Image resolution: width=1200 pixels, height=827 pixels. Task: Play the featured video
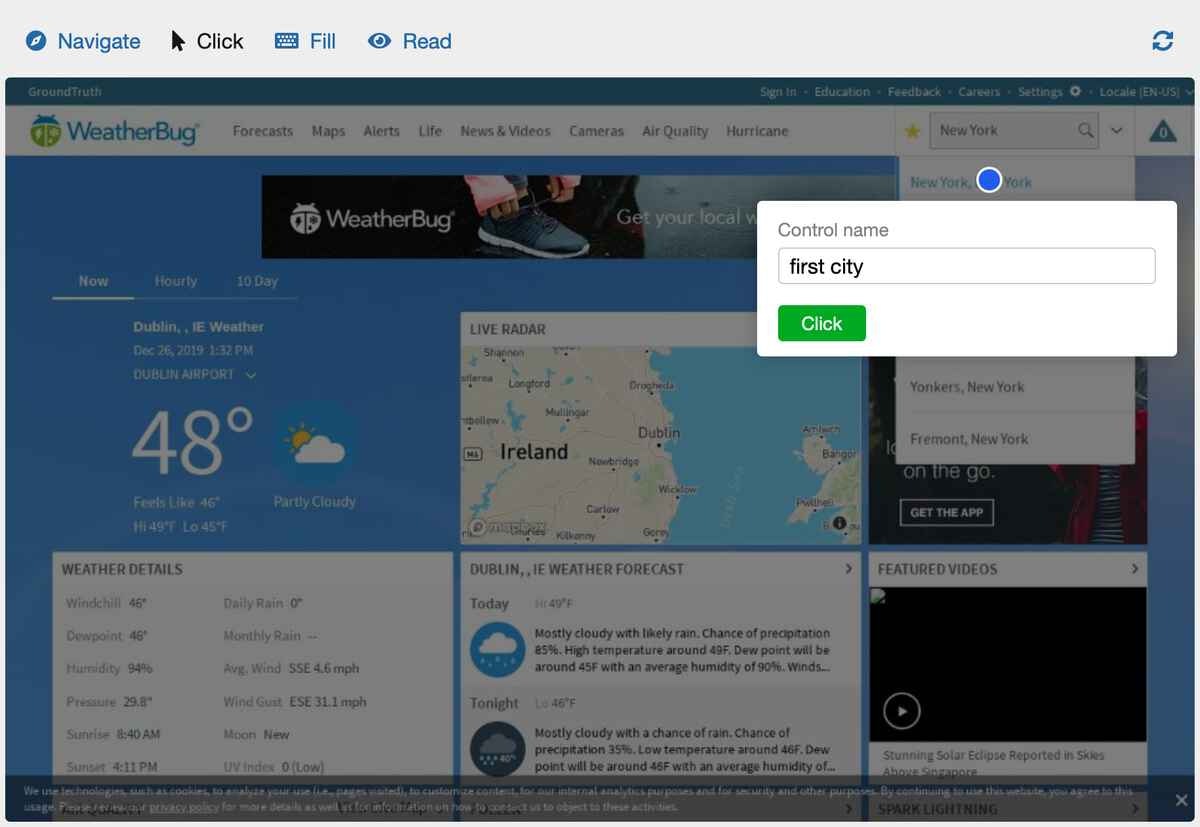(902, 711)
